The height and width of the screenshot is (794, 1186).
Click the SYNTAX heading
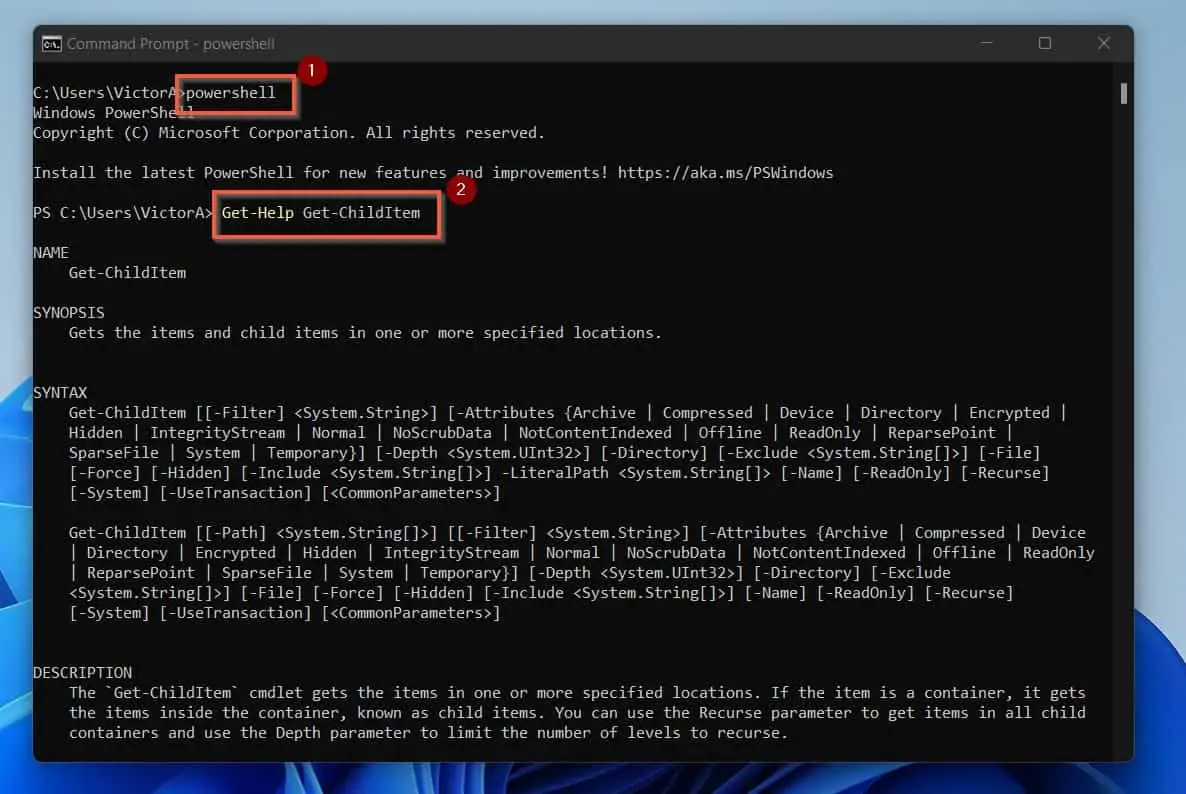[x=60, y=393]
